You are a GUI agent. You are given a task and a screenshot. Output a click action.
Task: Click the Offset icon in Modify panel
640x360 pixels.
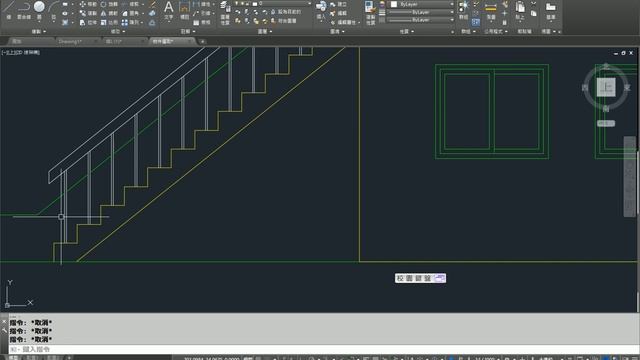click(x=152, y=22)
